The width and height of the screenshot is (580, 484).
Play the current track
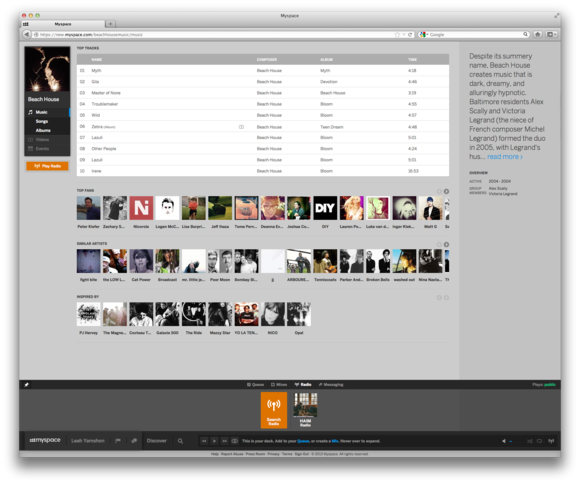coord(214,441)
